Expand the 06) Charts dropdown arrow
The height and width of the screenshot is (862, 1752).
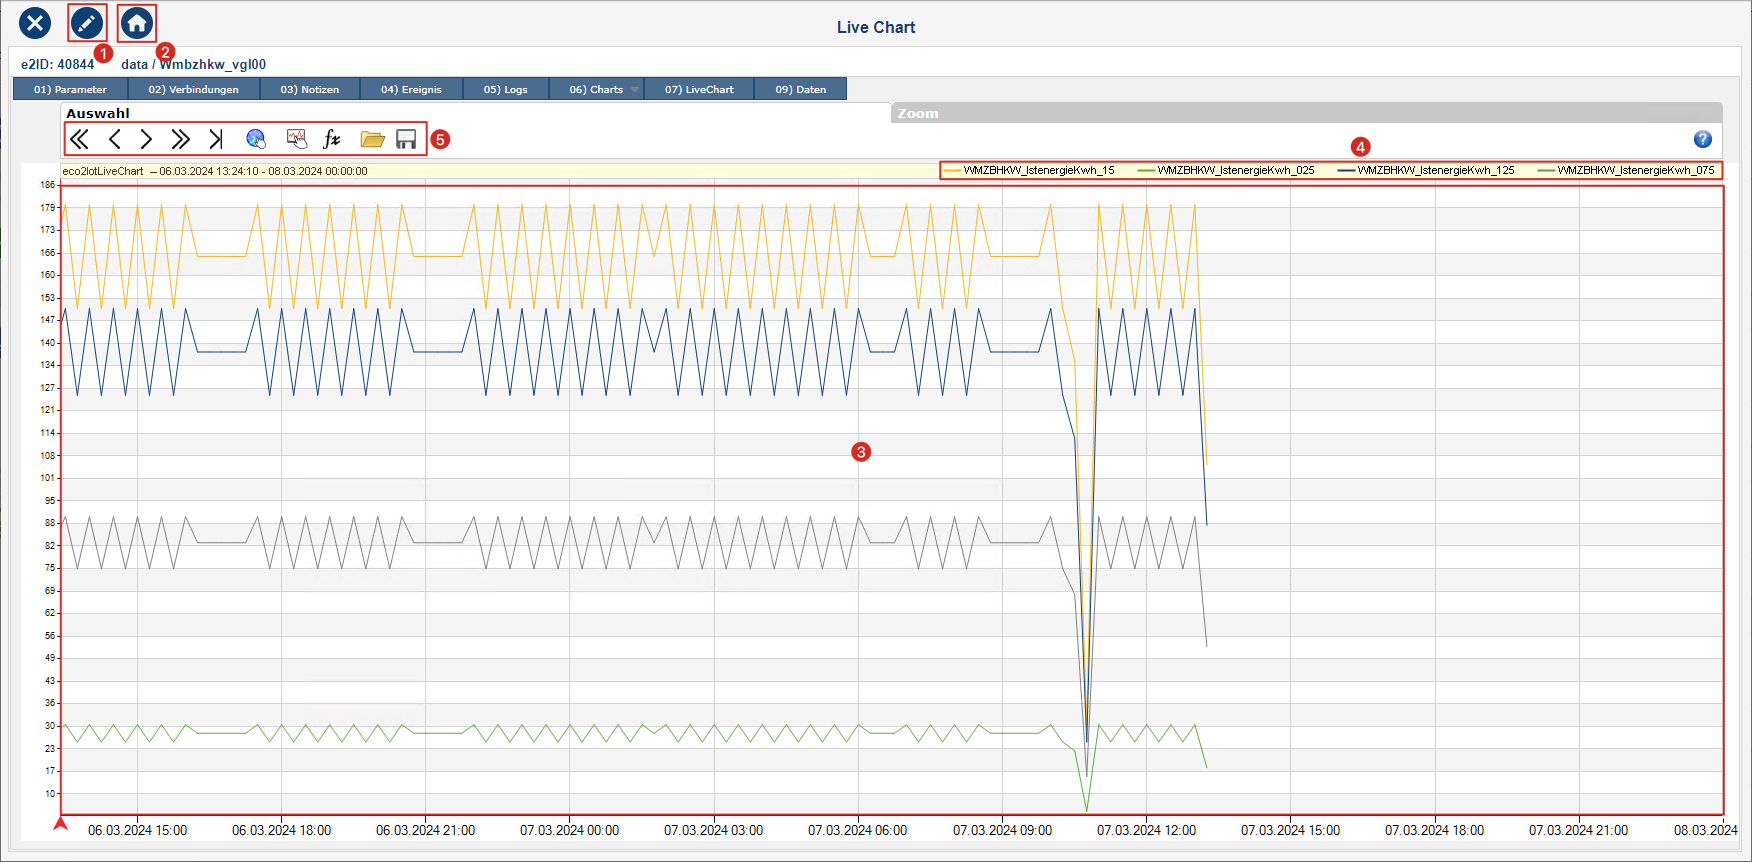tap(634, 90)
